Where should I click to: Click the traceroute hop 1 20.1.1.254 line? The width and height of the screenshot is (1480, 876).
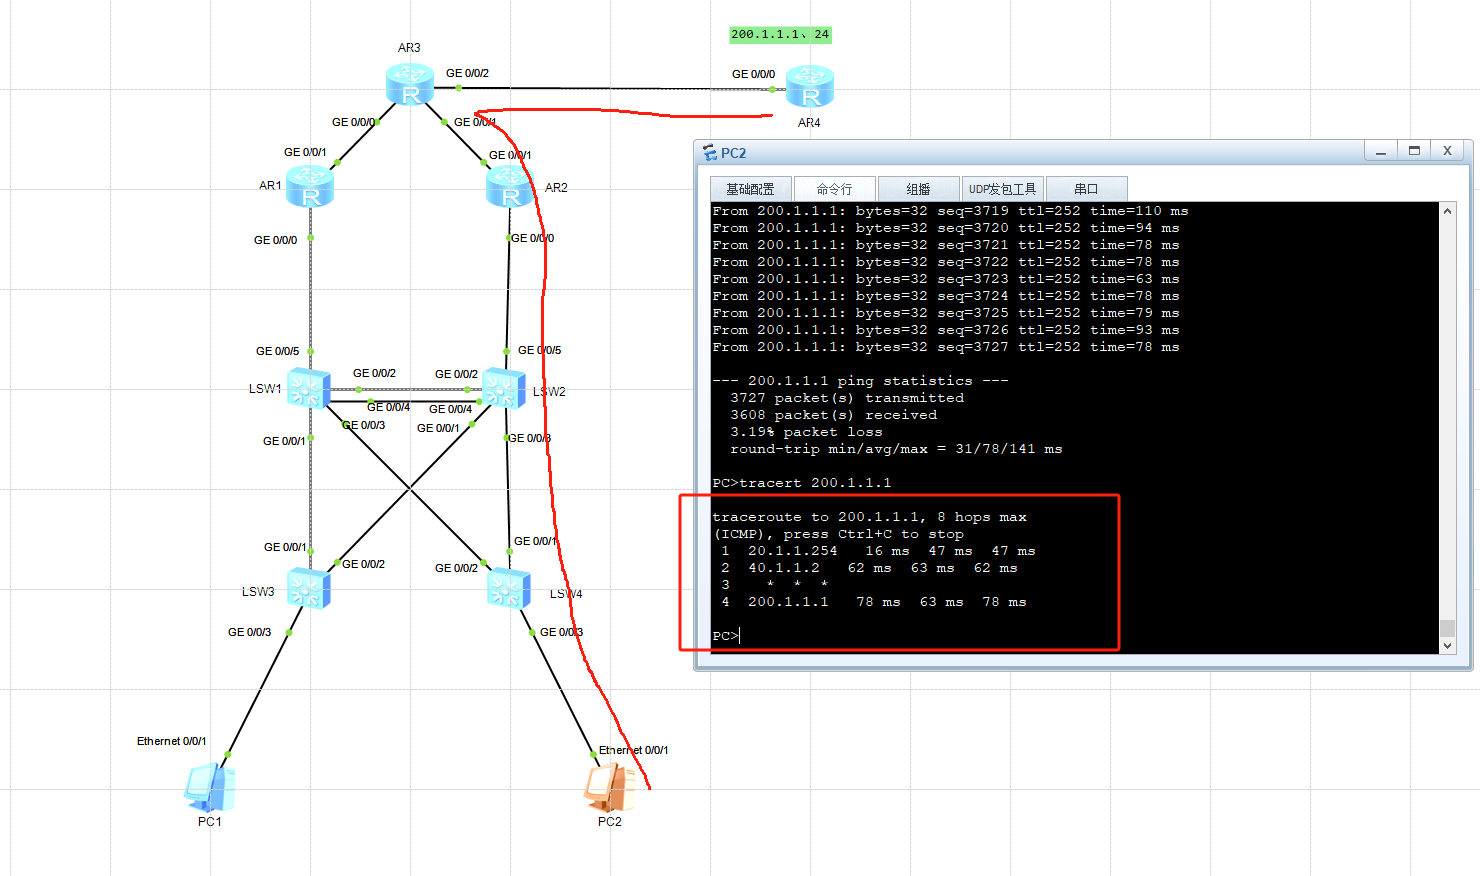(x=878, y=551)
